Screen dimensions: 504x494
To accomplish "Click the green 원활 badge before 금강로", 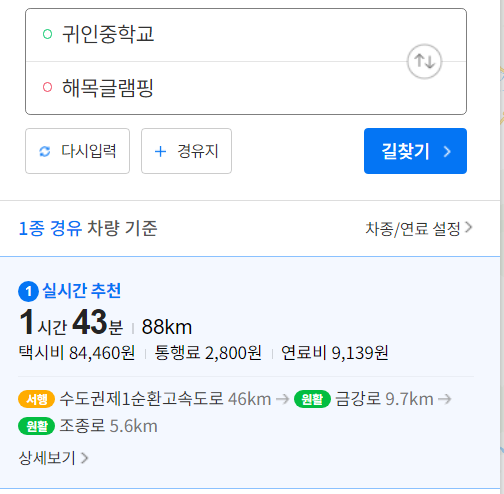I will tap(312, 399).
